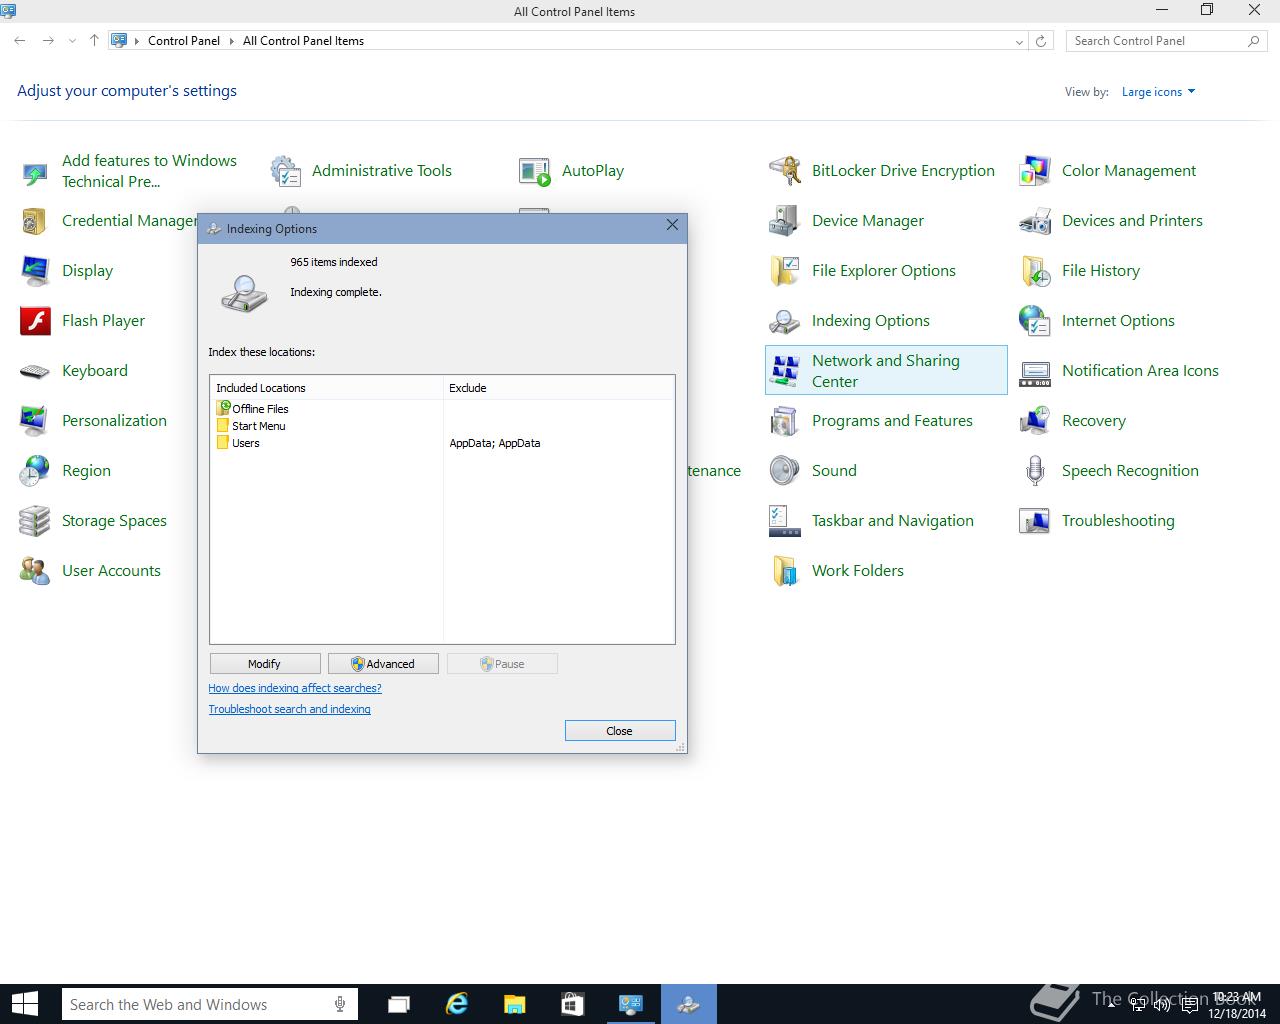This screenshot has width=1280, height=1024.
Task: Switch to Indexing Options taskbar button
Action: click(x=689, y=1005)
